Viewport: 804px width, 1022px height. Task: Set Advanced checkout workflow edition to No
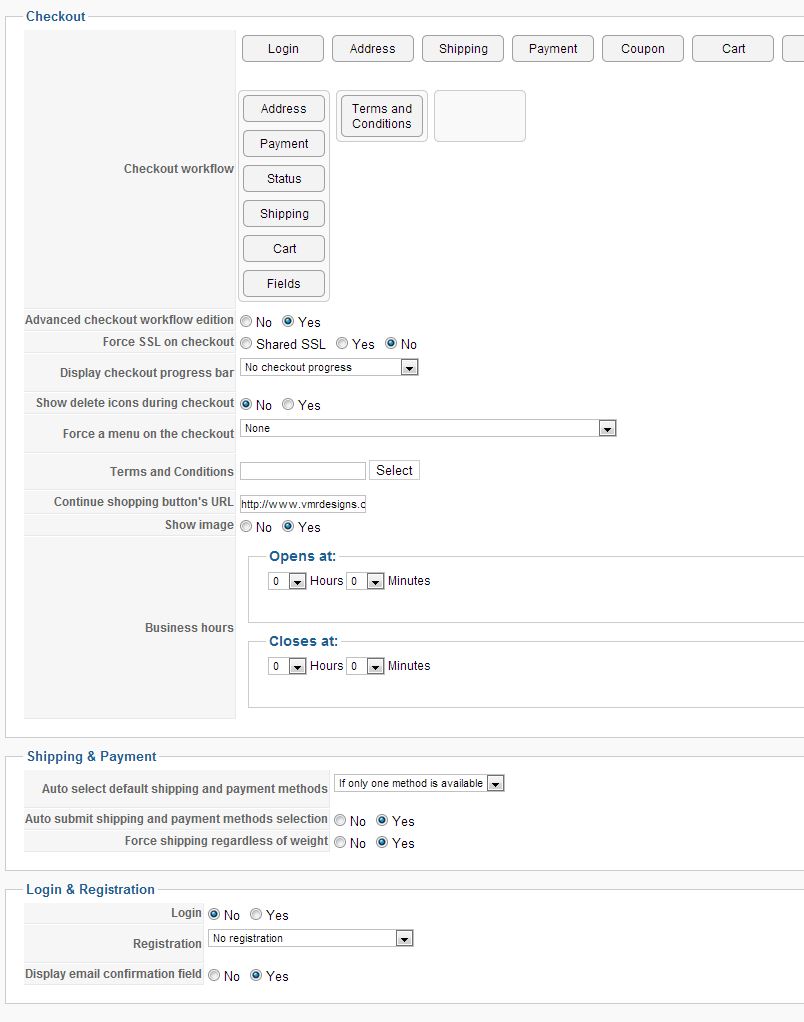246,322
